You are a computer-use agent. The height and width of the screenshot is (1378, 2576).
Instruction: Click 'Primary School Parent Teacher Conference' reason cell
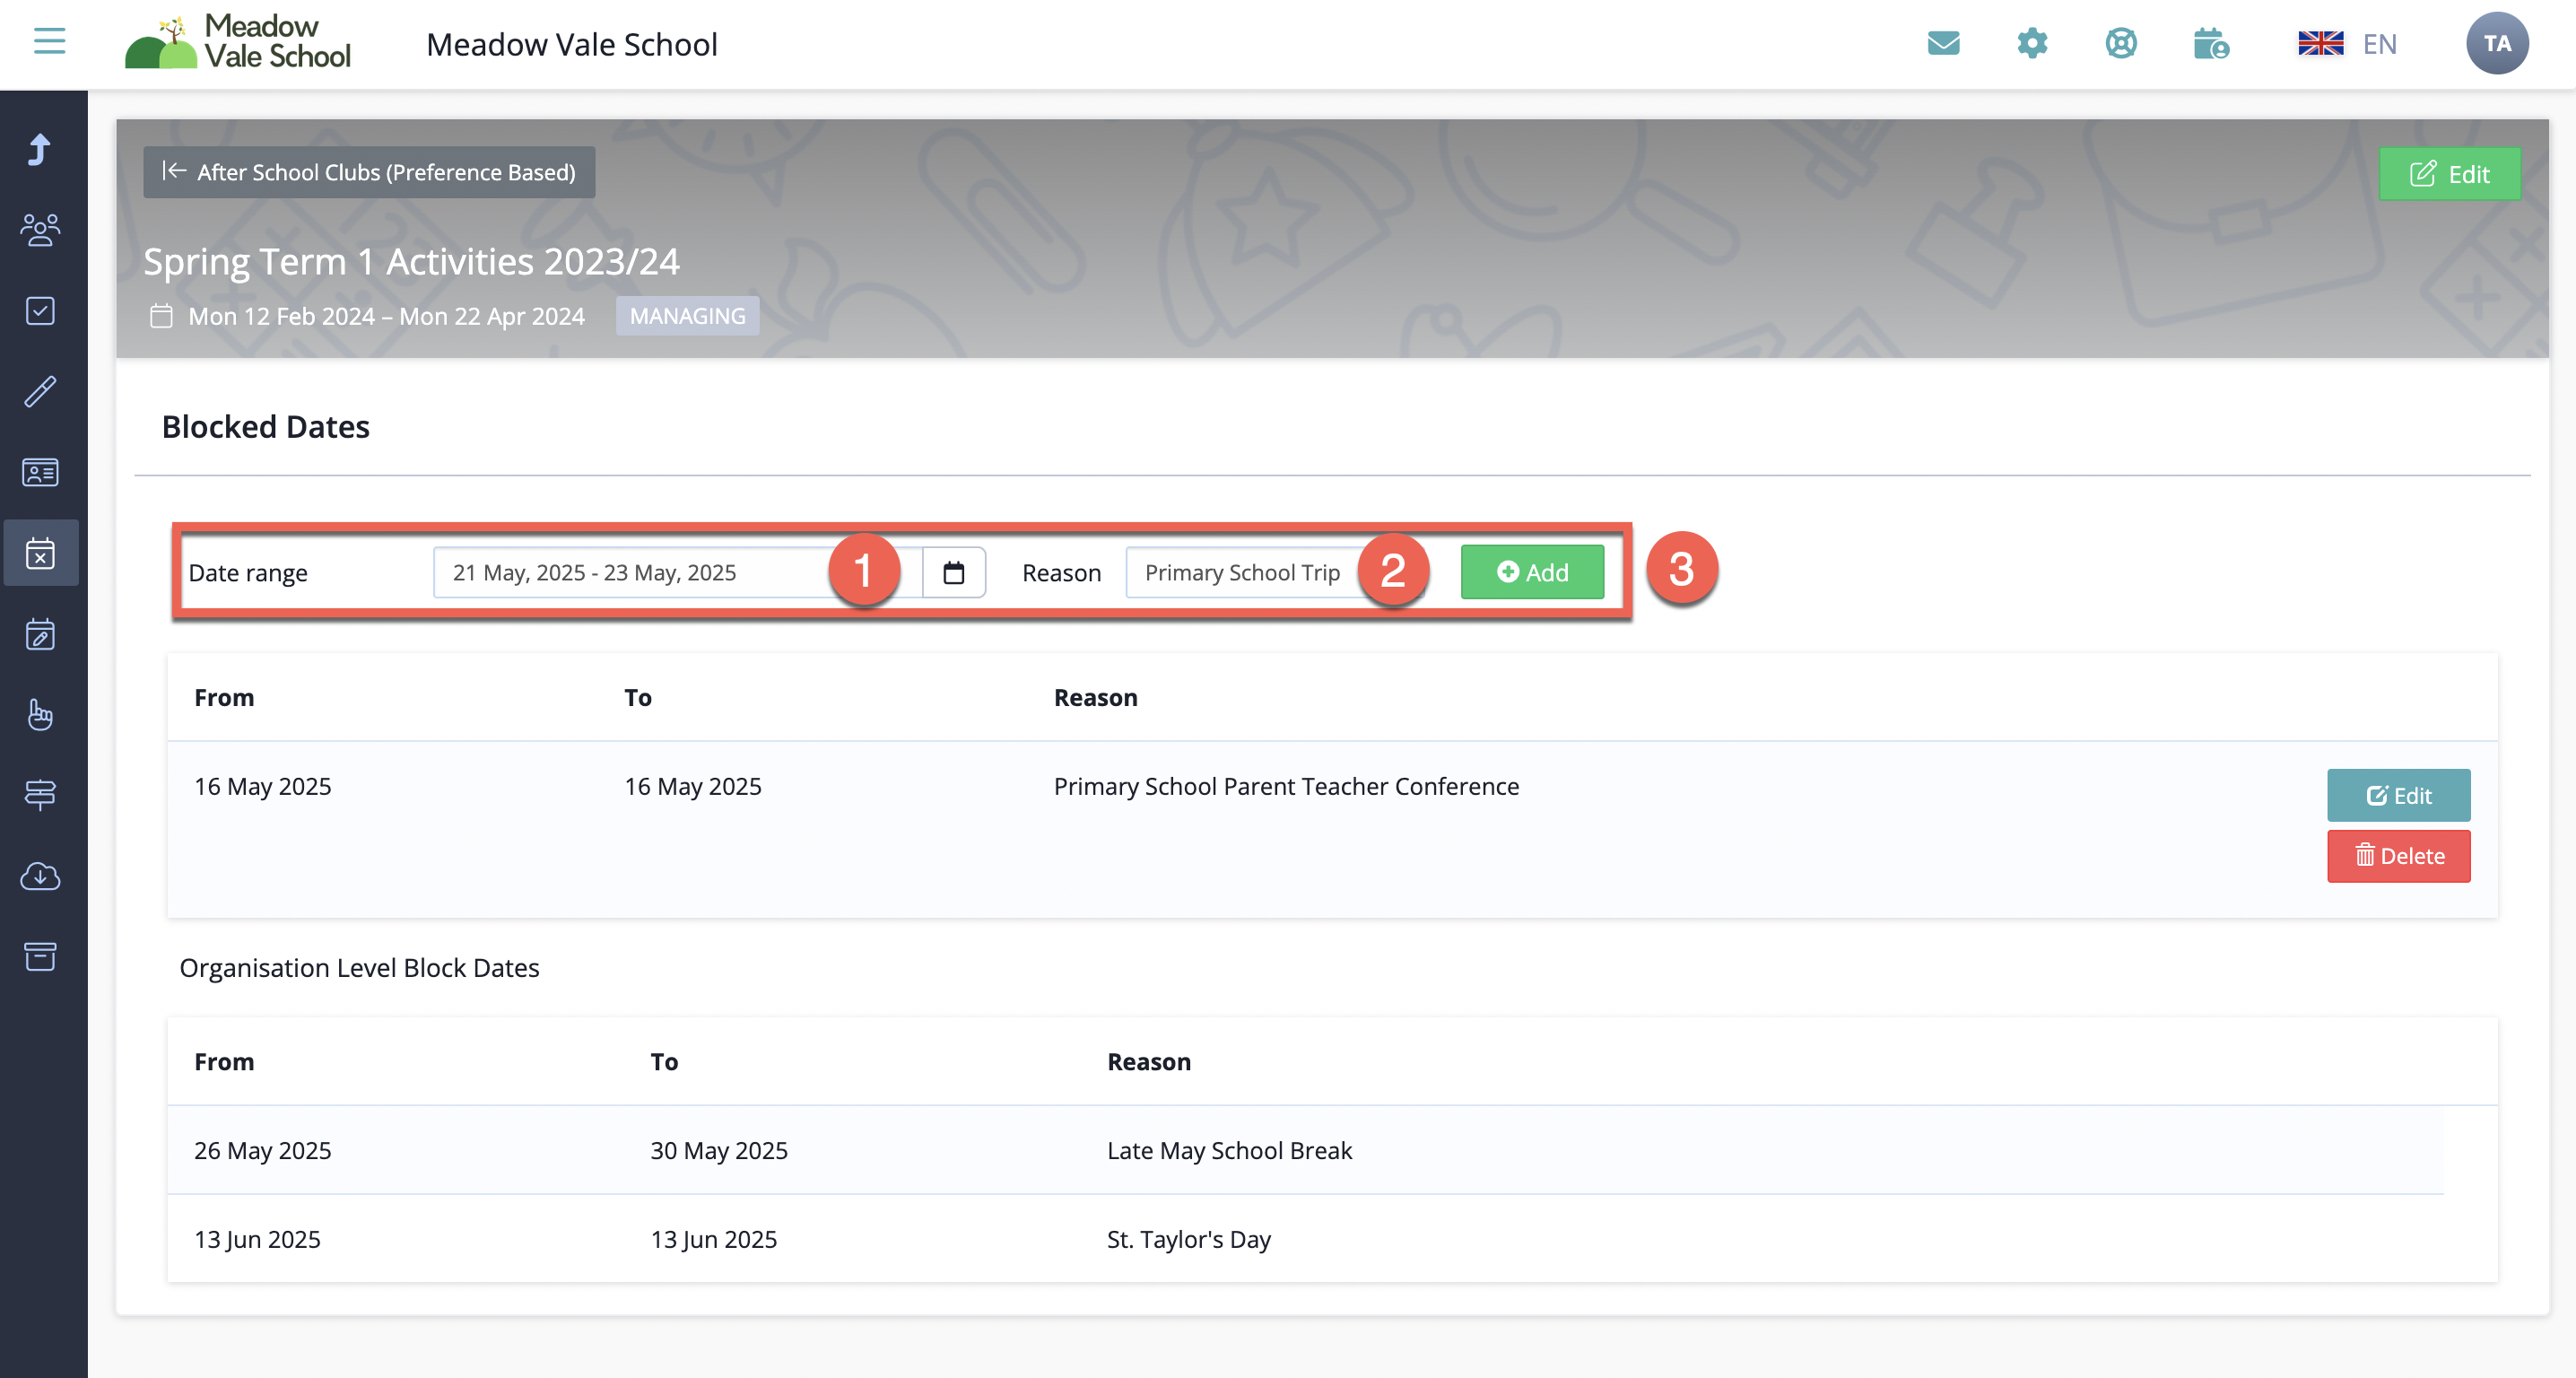[1286, 786]
